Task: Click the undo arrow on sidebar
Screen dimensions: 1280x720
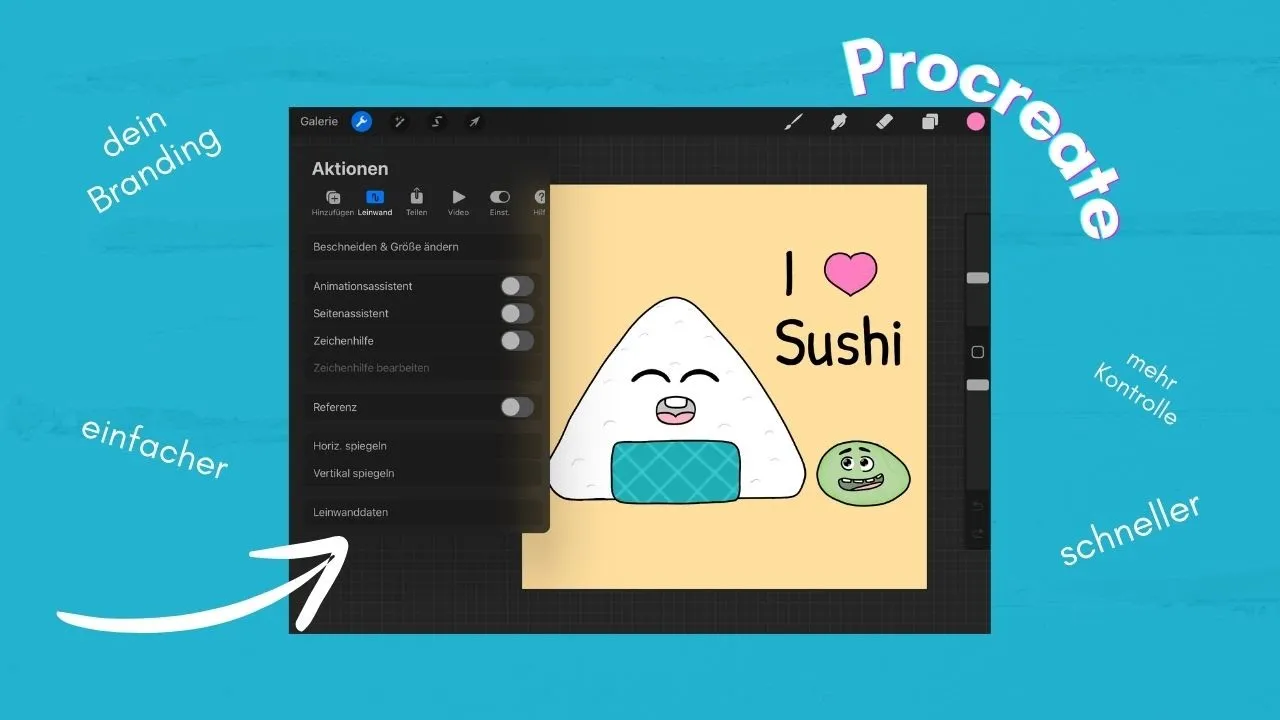Action: (978, 506)
